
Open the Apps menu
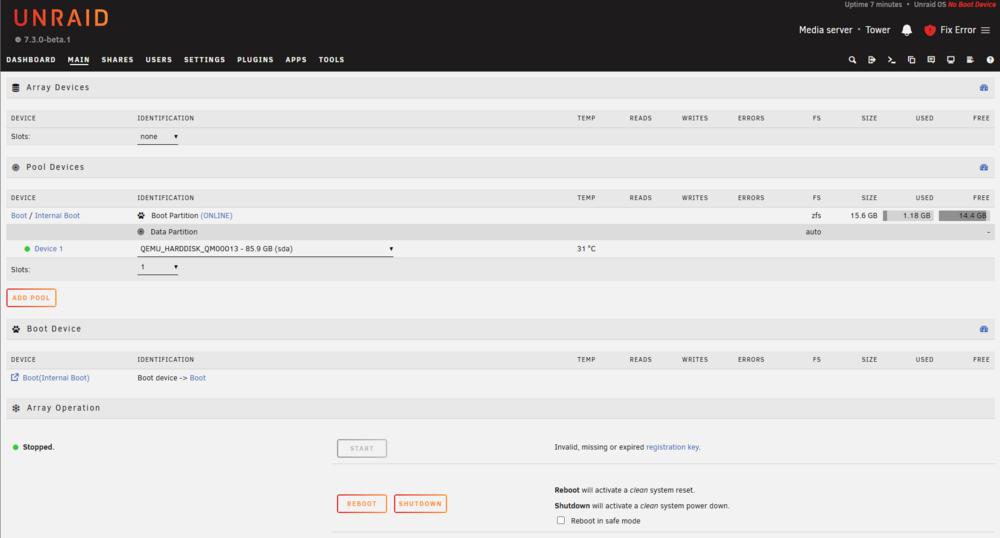(x=296, y=60)
